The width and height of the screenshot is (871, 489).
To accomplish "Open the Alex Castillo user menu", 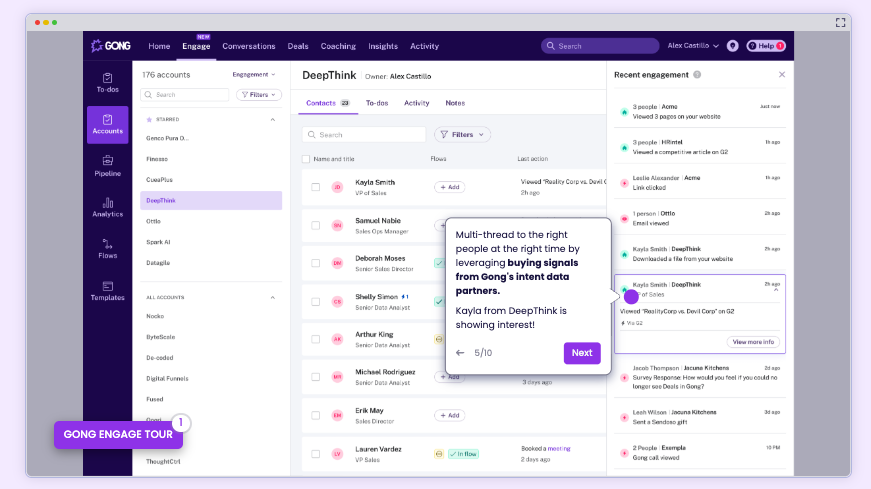I will [693, 46].
